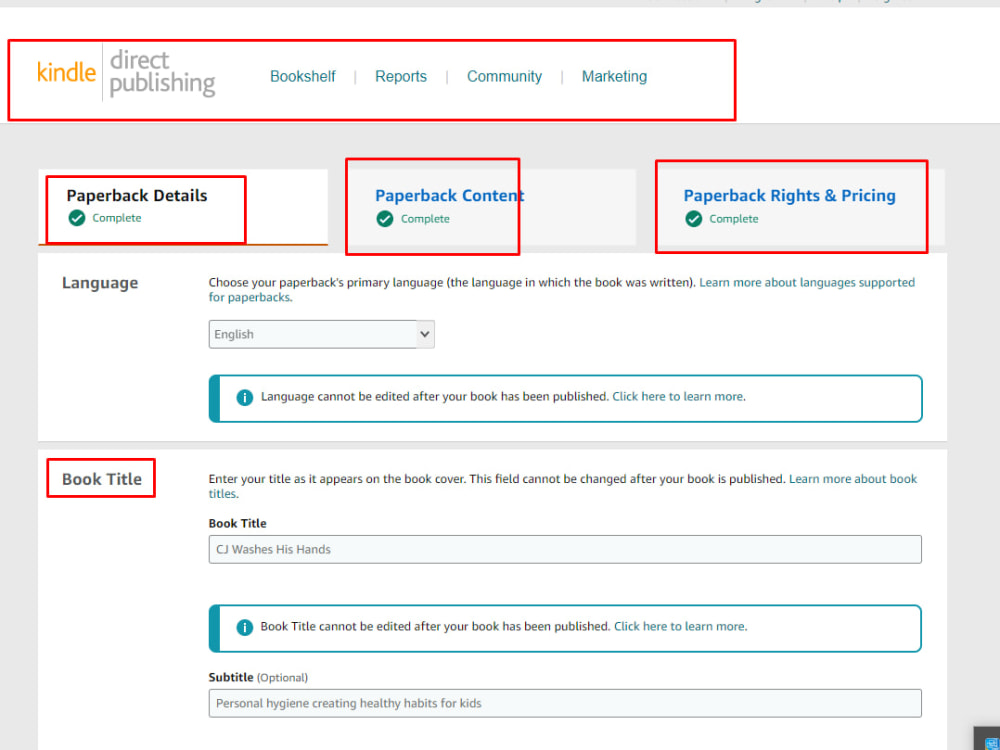Click the Complete status under Paperback Details
Image resolution: width=1000 pixels, height=750 pixels.
click(x=117, y=218)
